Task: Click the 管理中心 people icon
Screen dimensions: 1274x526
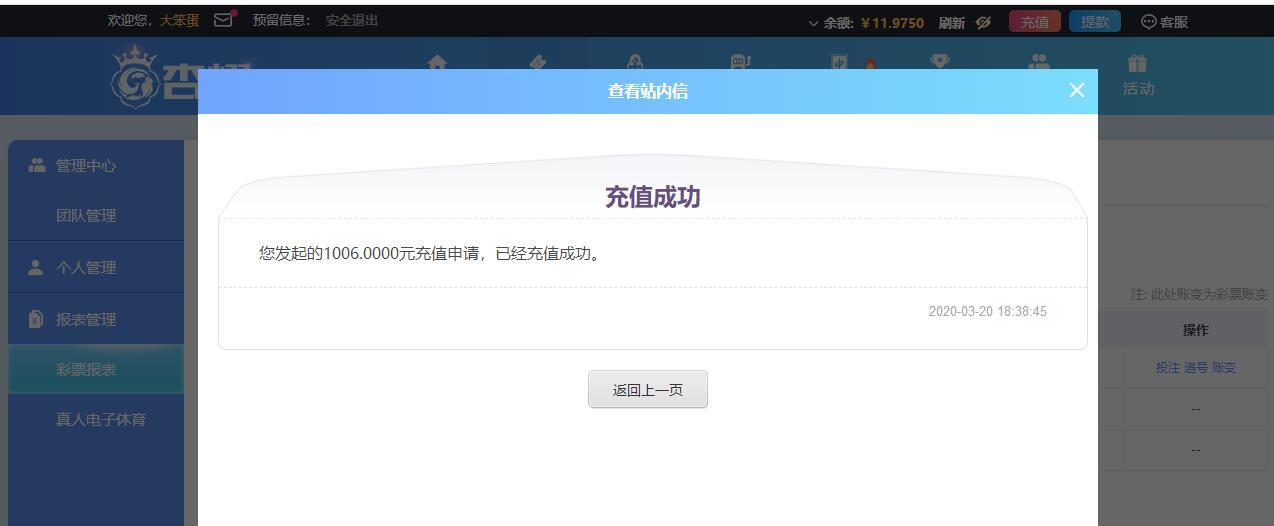Action: click(x=37, y=165)
